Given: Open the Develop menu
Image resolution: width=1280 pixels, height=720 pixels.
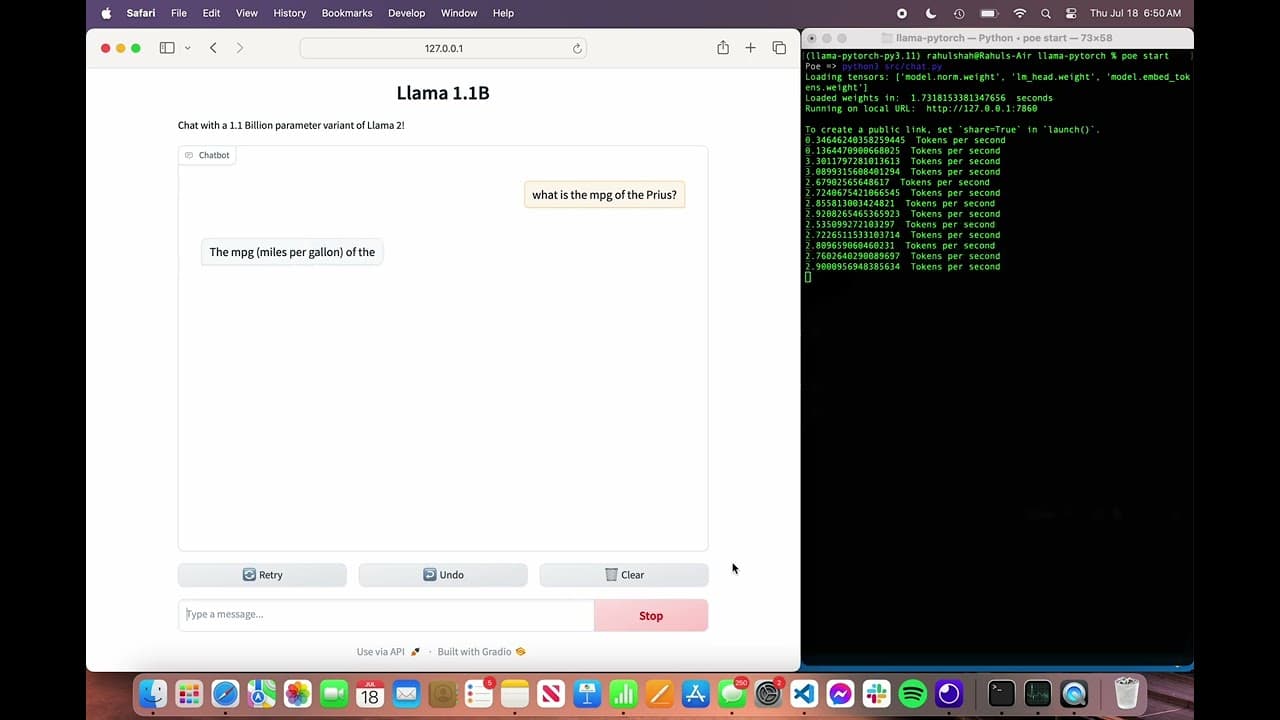Looking at the screenshot, I should 407,13.
